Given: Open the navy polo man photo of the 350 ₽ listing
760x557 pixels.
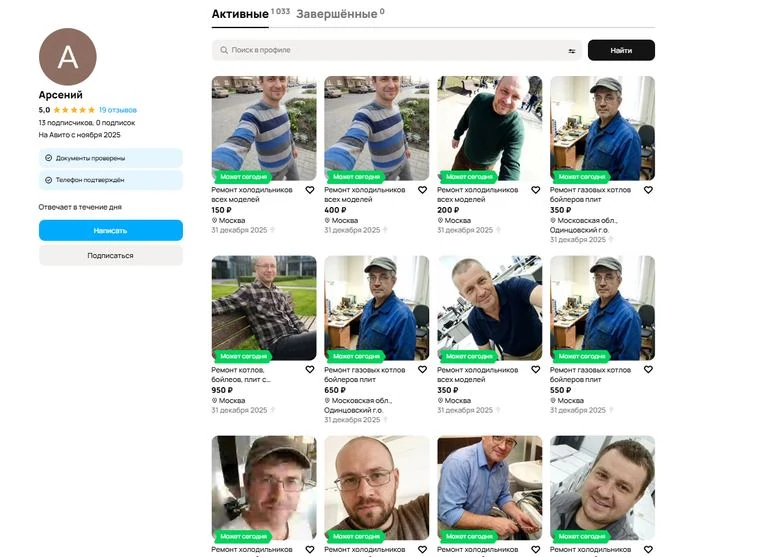Looking at the screenshot, I should pos(490,308).
